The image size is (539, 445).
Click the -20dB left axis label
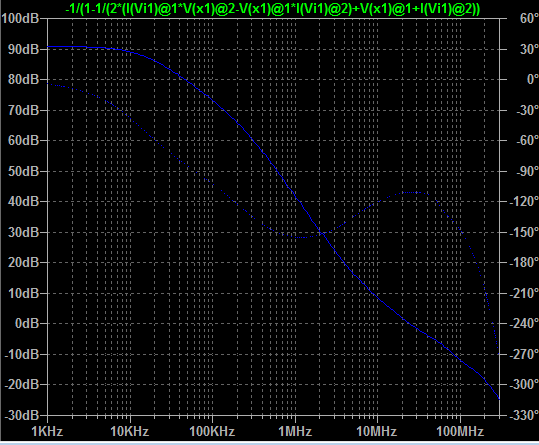pyautogui.click(x=21, y=384)
